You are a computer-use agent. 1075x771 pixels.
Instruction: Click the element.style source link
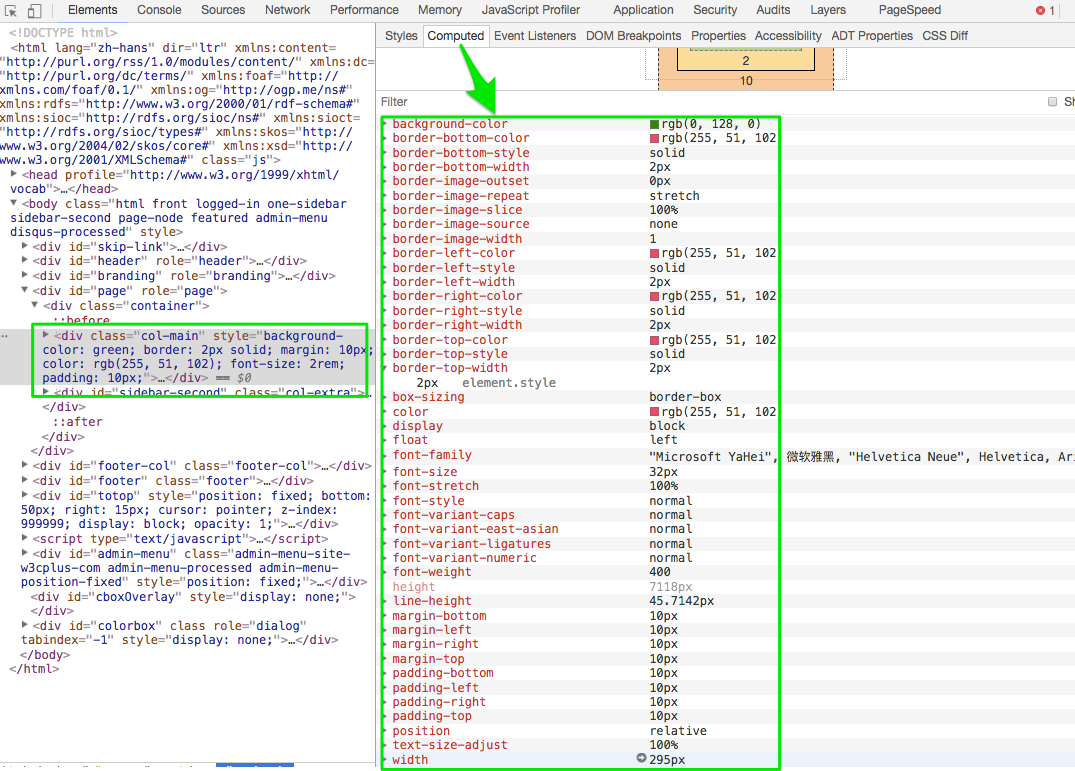(508, 383)
